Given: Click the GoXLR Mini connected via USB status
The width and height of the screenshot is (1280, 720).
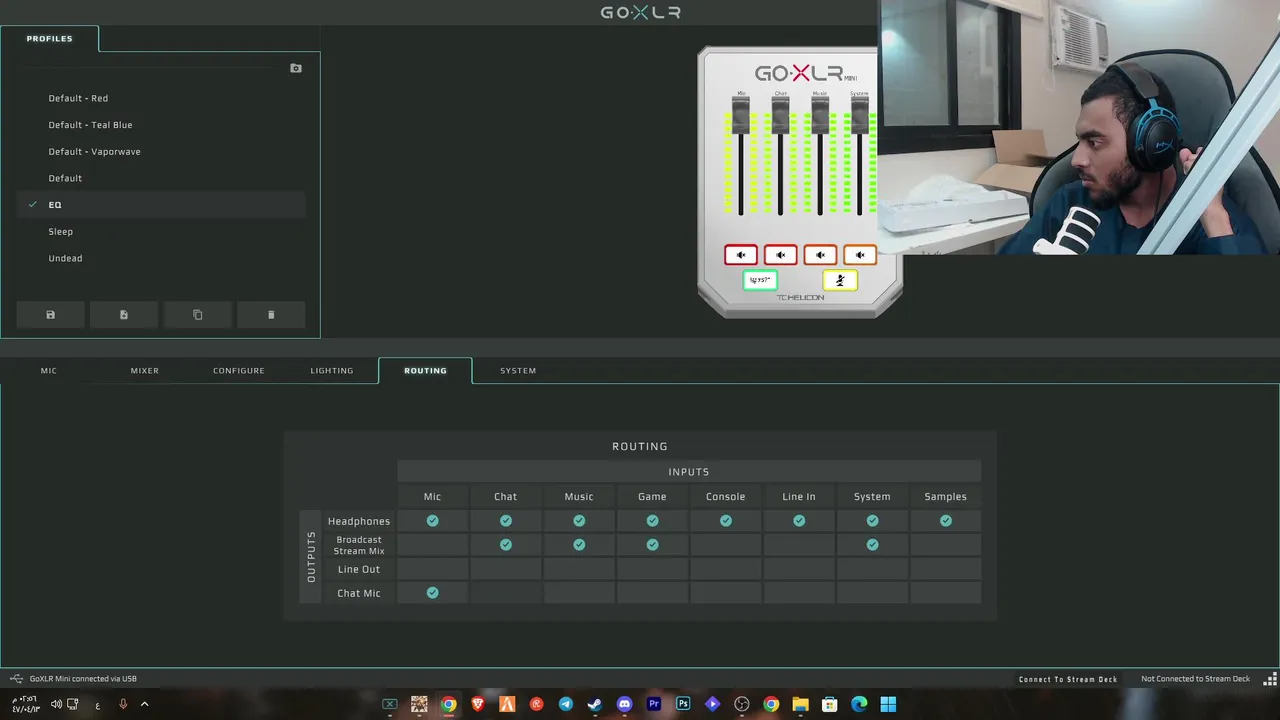Looking at the screenshot, I should tap(83, 679).
